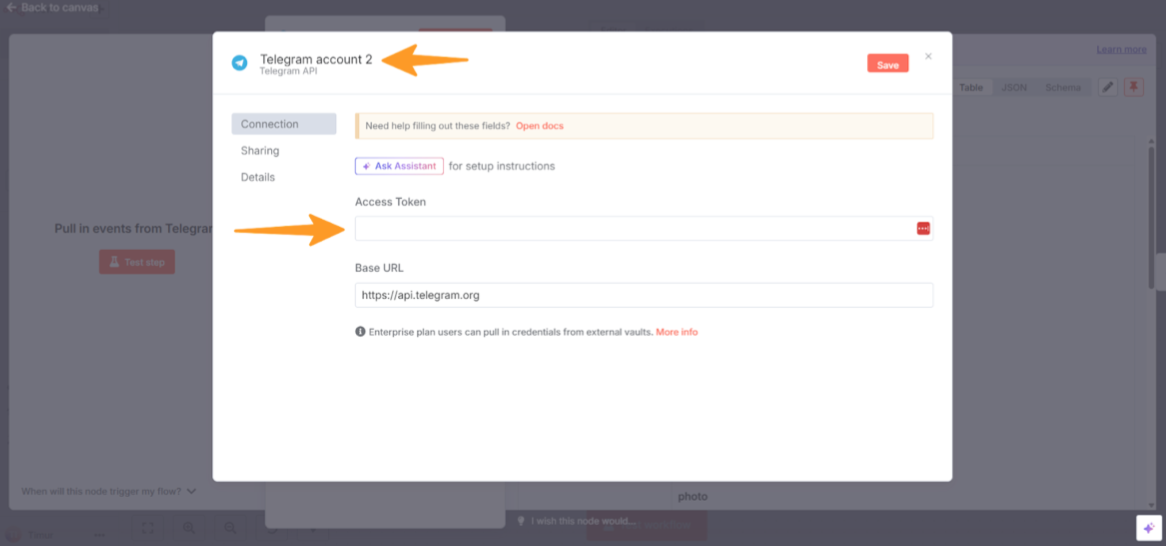Select the Connection tab
Image resolution: width=1166 pixels, height=546 pixels.
click(x=283, y=124)
